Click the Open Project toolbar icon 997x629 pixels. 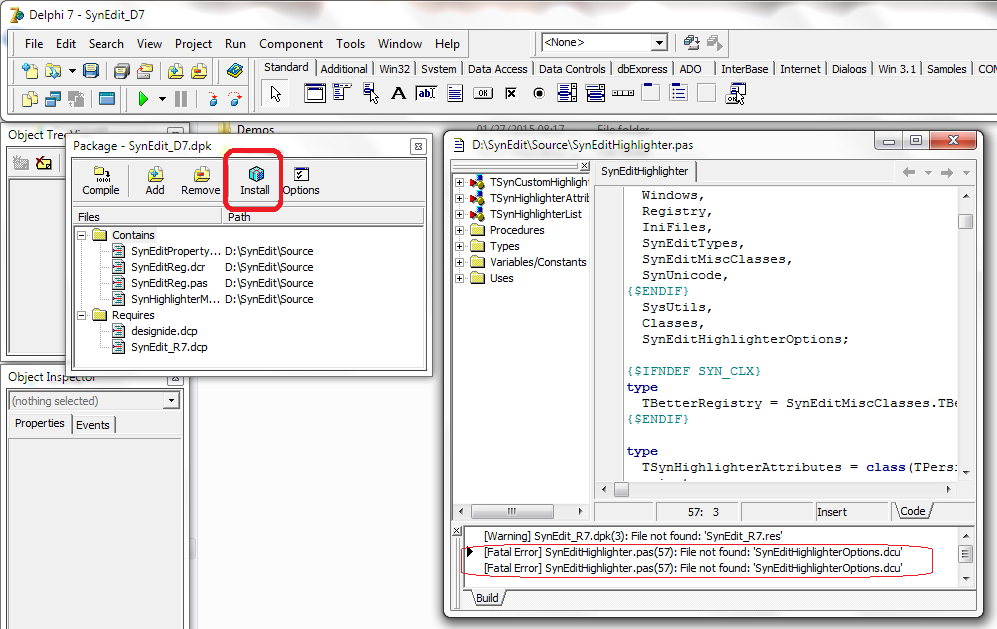145,70
